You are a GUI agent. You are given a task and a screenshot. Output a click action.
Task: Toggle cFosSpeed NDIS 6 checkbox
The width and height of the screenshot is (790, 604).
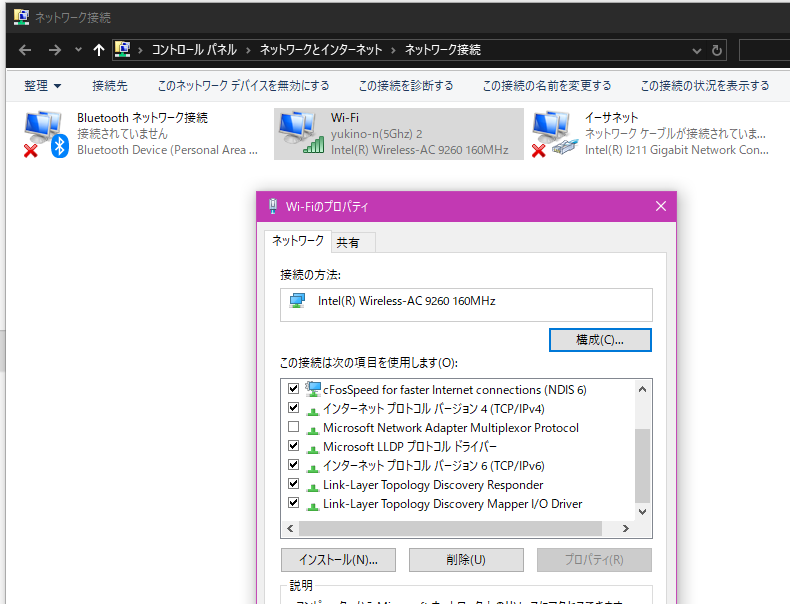pyautogui.click(x=293, y=388)
